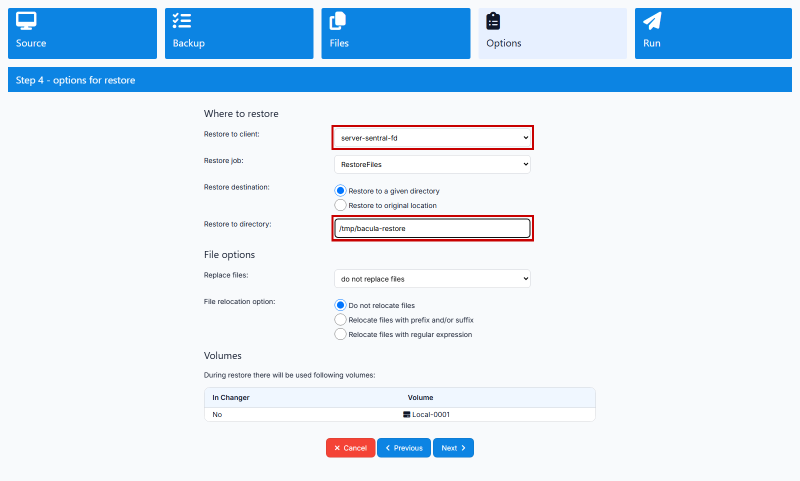Click the Local-0001 volume name

point(431,415)
